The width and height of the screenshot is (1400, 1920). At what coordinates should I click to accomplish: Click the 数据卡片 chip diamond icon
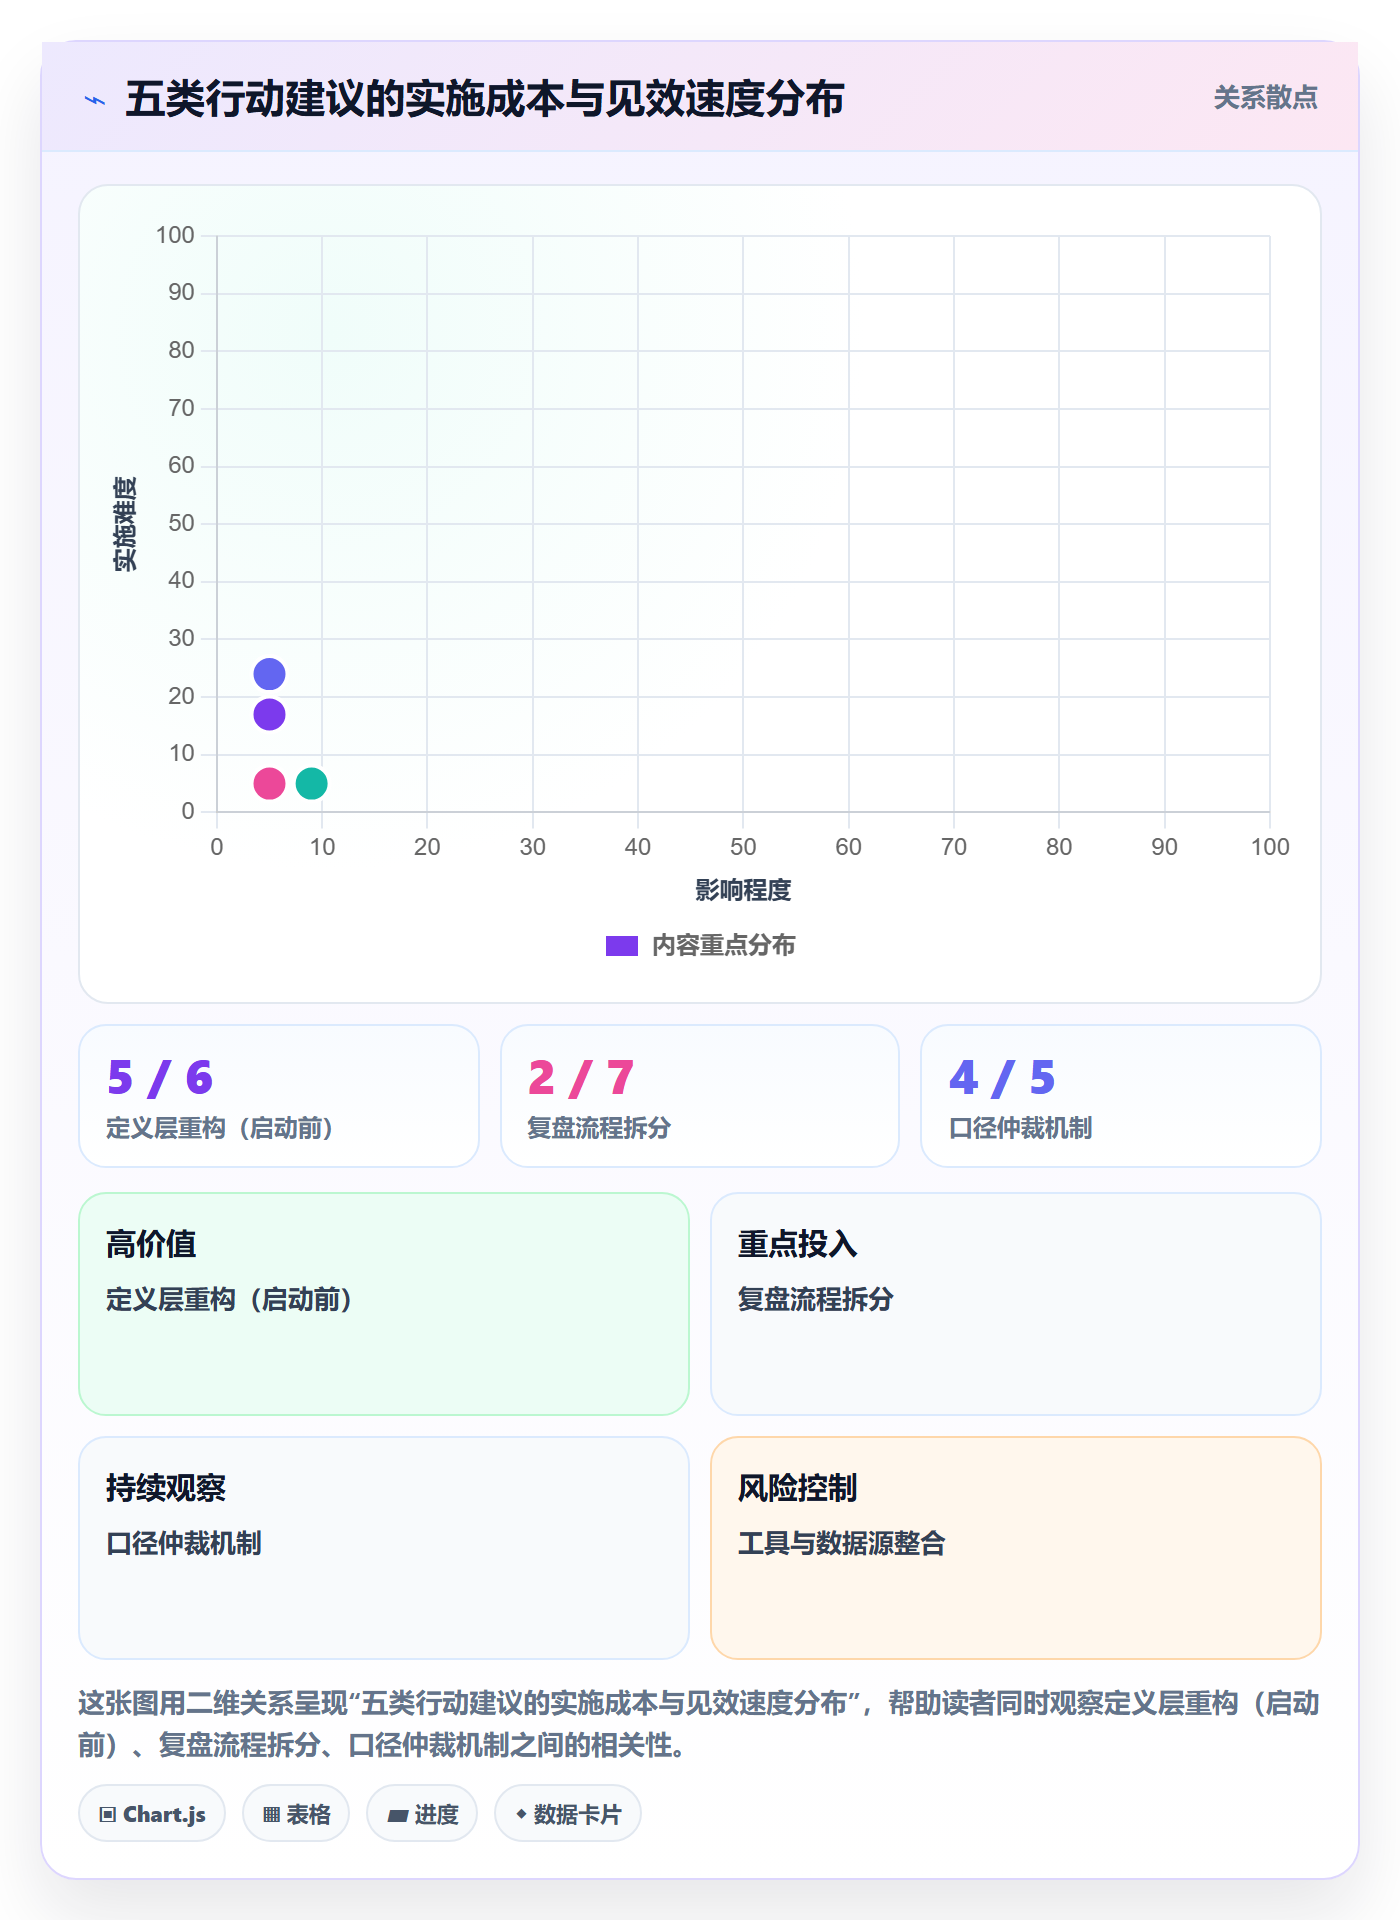pos(521,1813)
